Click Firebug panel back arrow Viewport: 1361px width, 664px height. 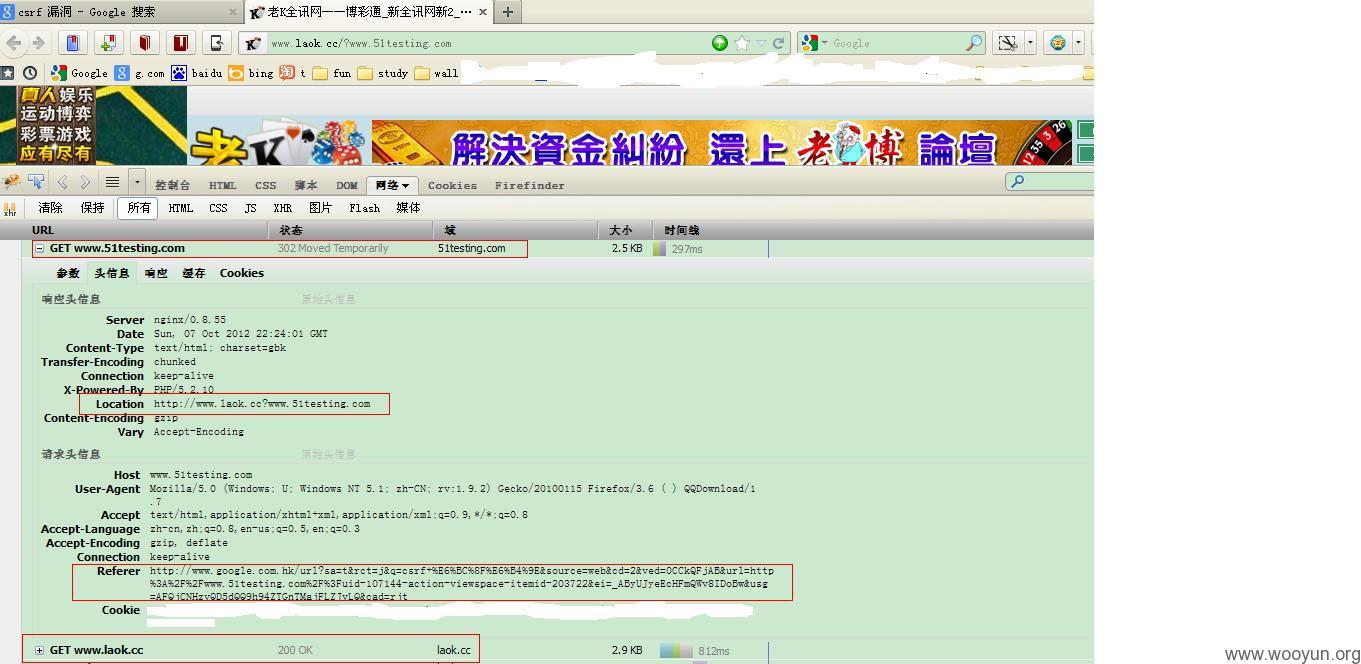tap(62, 182)
